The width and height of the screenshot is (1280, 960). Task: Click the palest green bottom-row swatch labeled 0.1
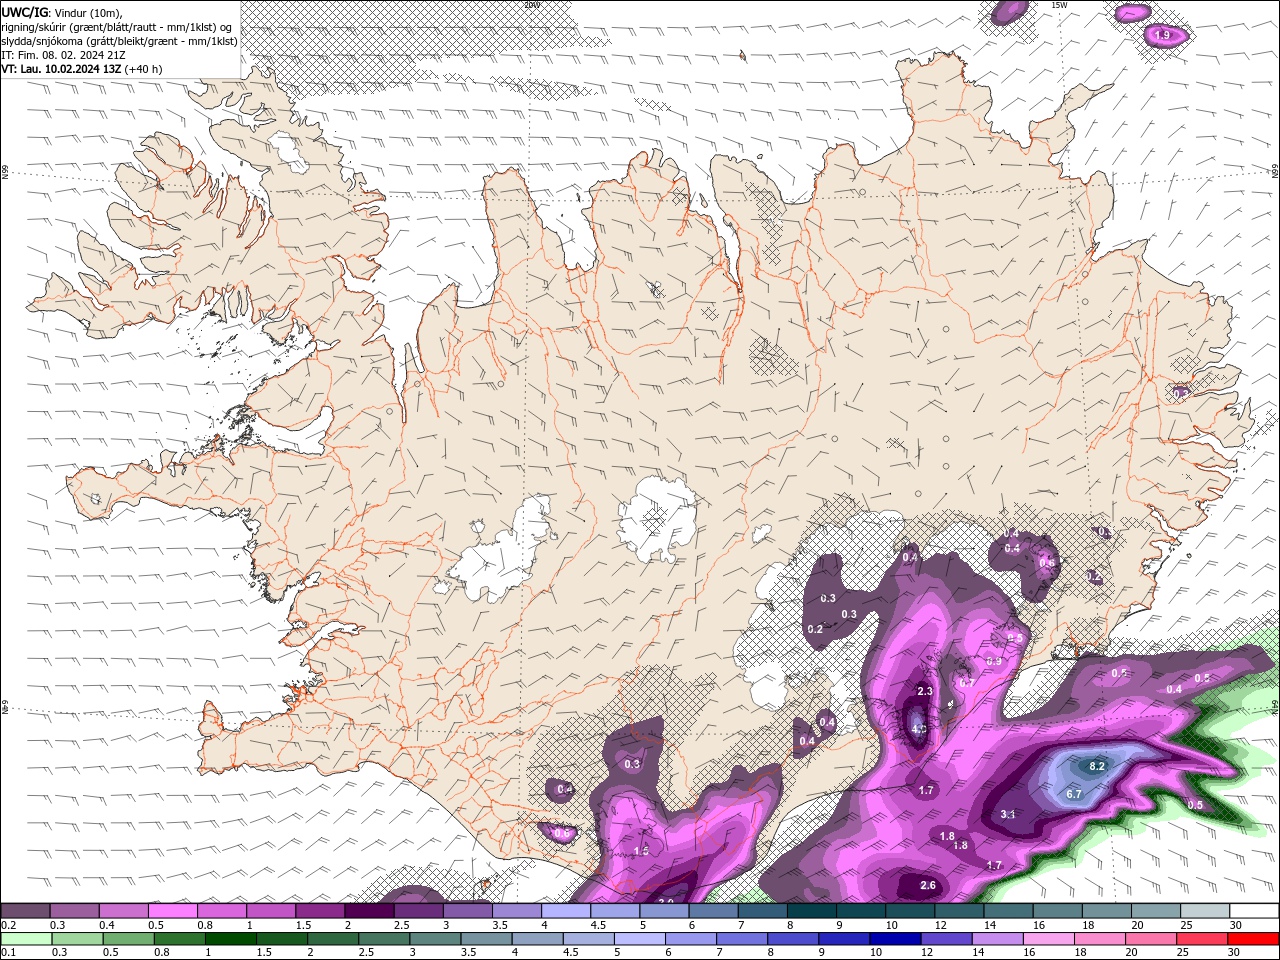[x=26, y=939]
